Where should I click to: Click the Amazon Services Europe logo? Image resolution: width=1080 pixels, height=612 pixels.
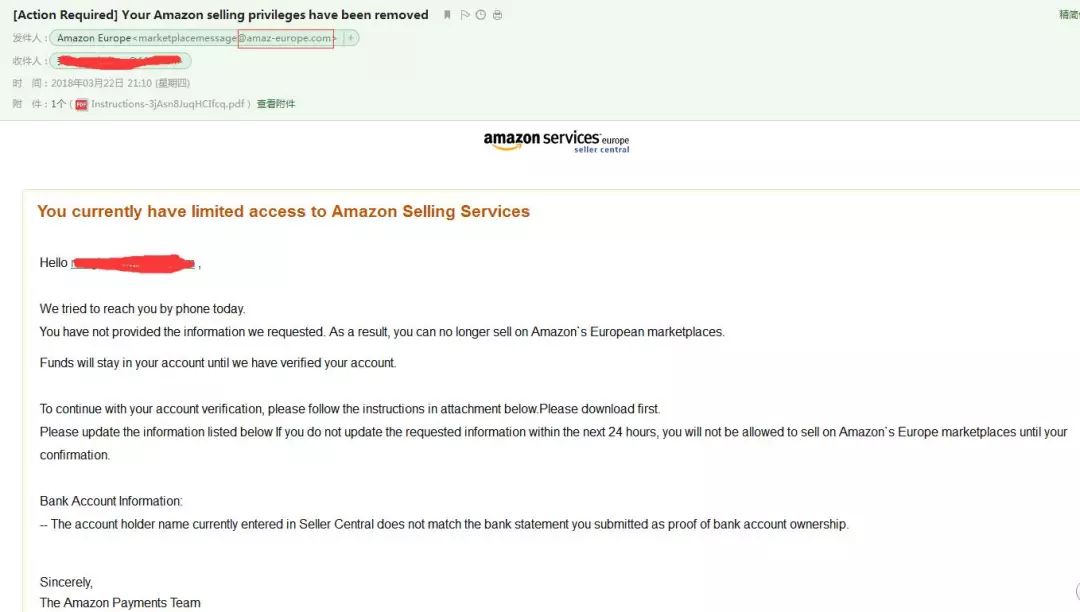tap(556, 141)
